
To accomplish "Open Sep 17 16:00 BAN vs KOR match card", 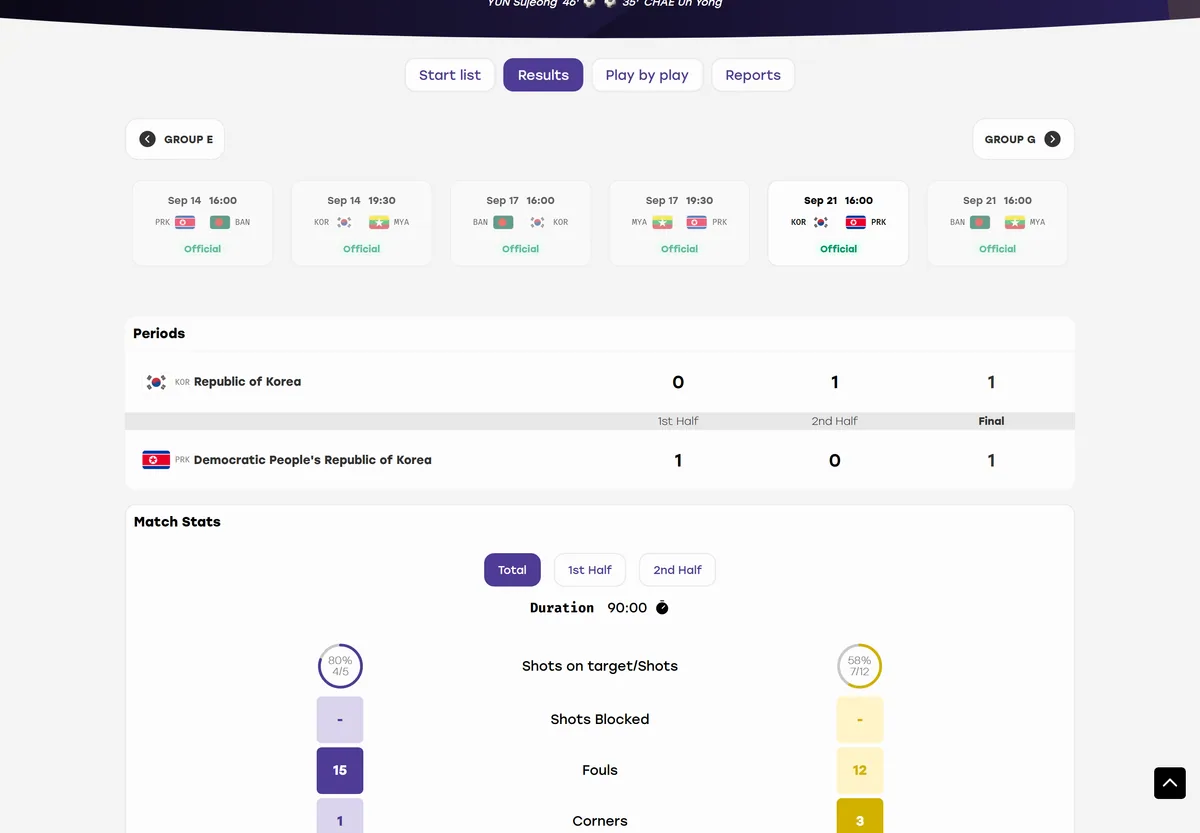I will (x=520, y=223).
